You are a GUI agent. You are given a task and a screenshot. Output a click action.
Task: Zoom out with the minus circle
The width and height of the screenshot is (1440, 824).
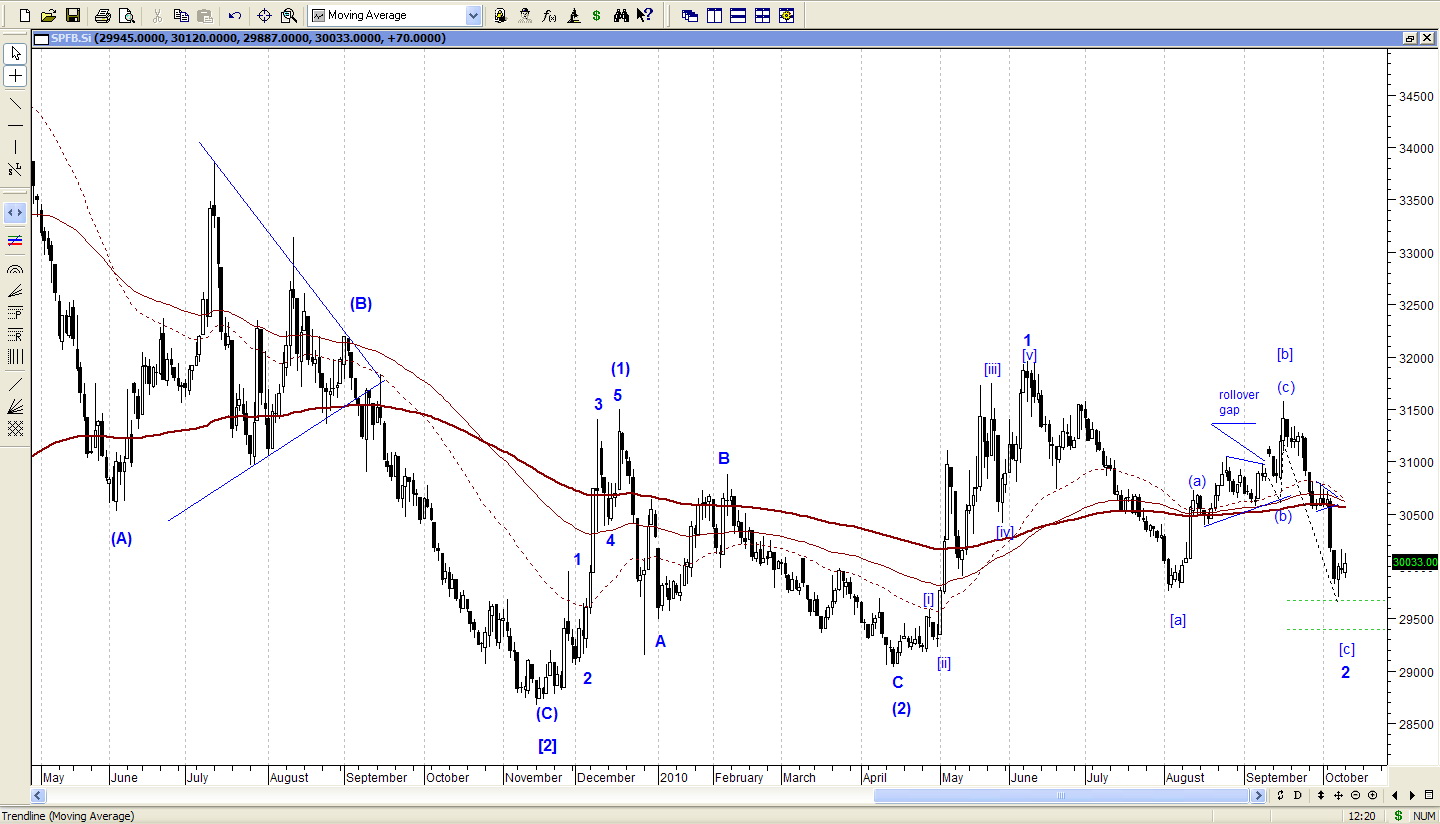tap(1355, 796)
